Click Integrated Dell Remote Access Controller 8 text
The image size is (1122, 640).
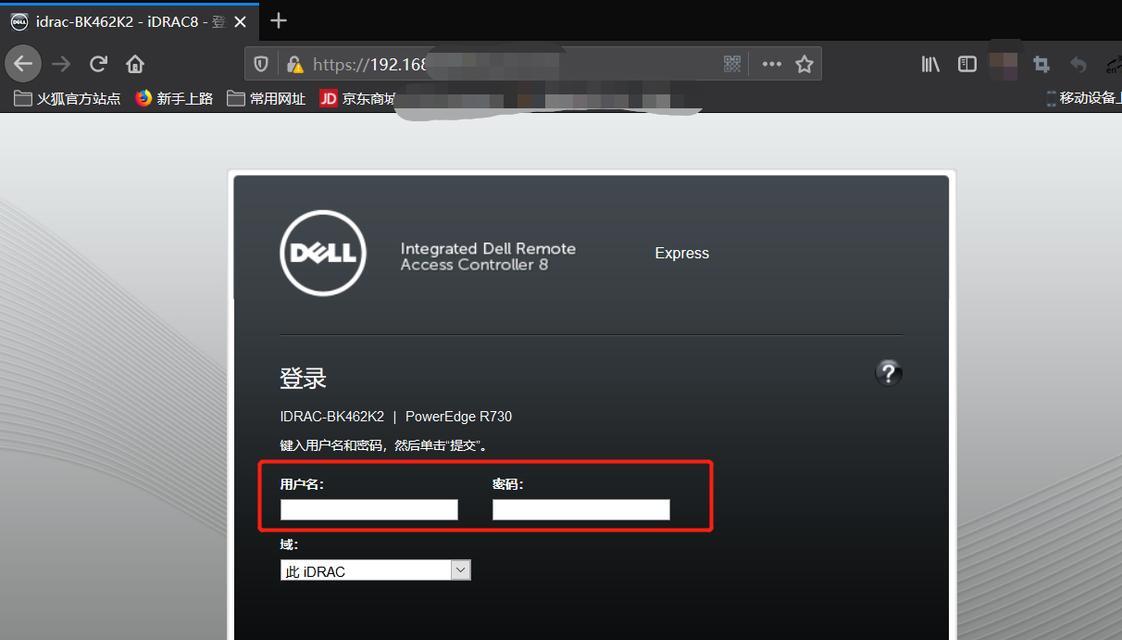[x=488, y=256]
